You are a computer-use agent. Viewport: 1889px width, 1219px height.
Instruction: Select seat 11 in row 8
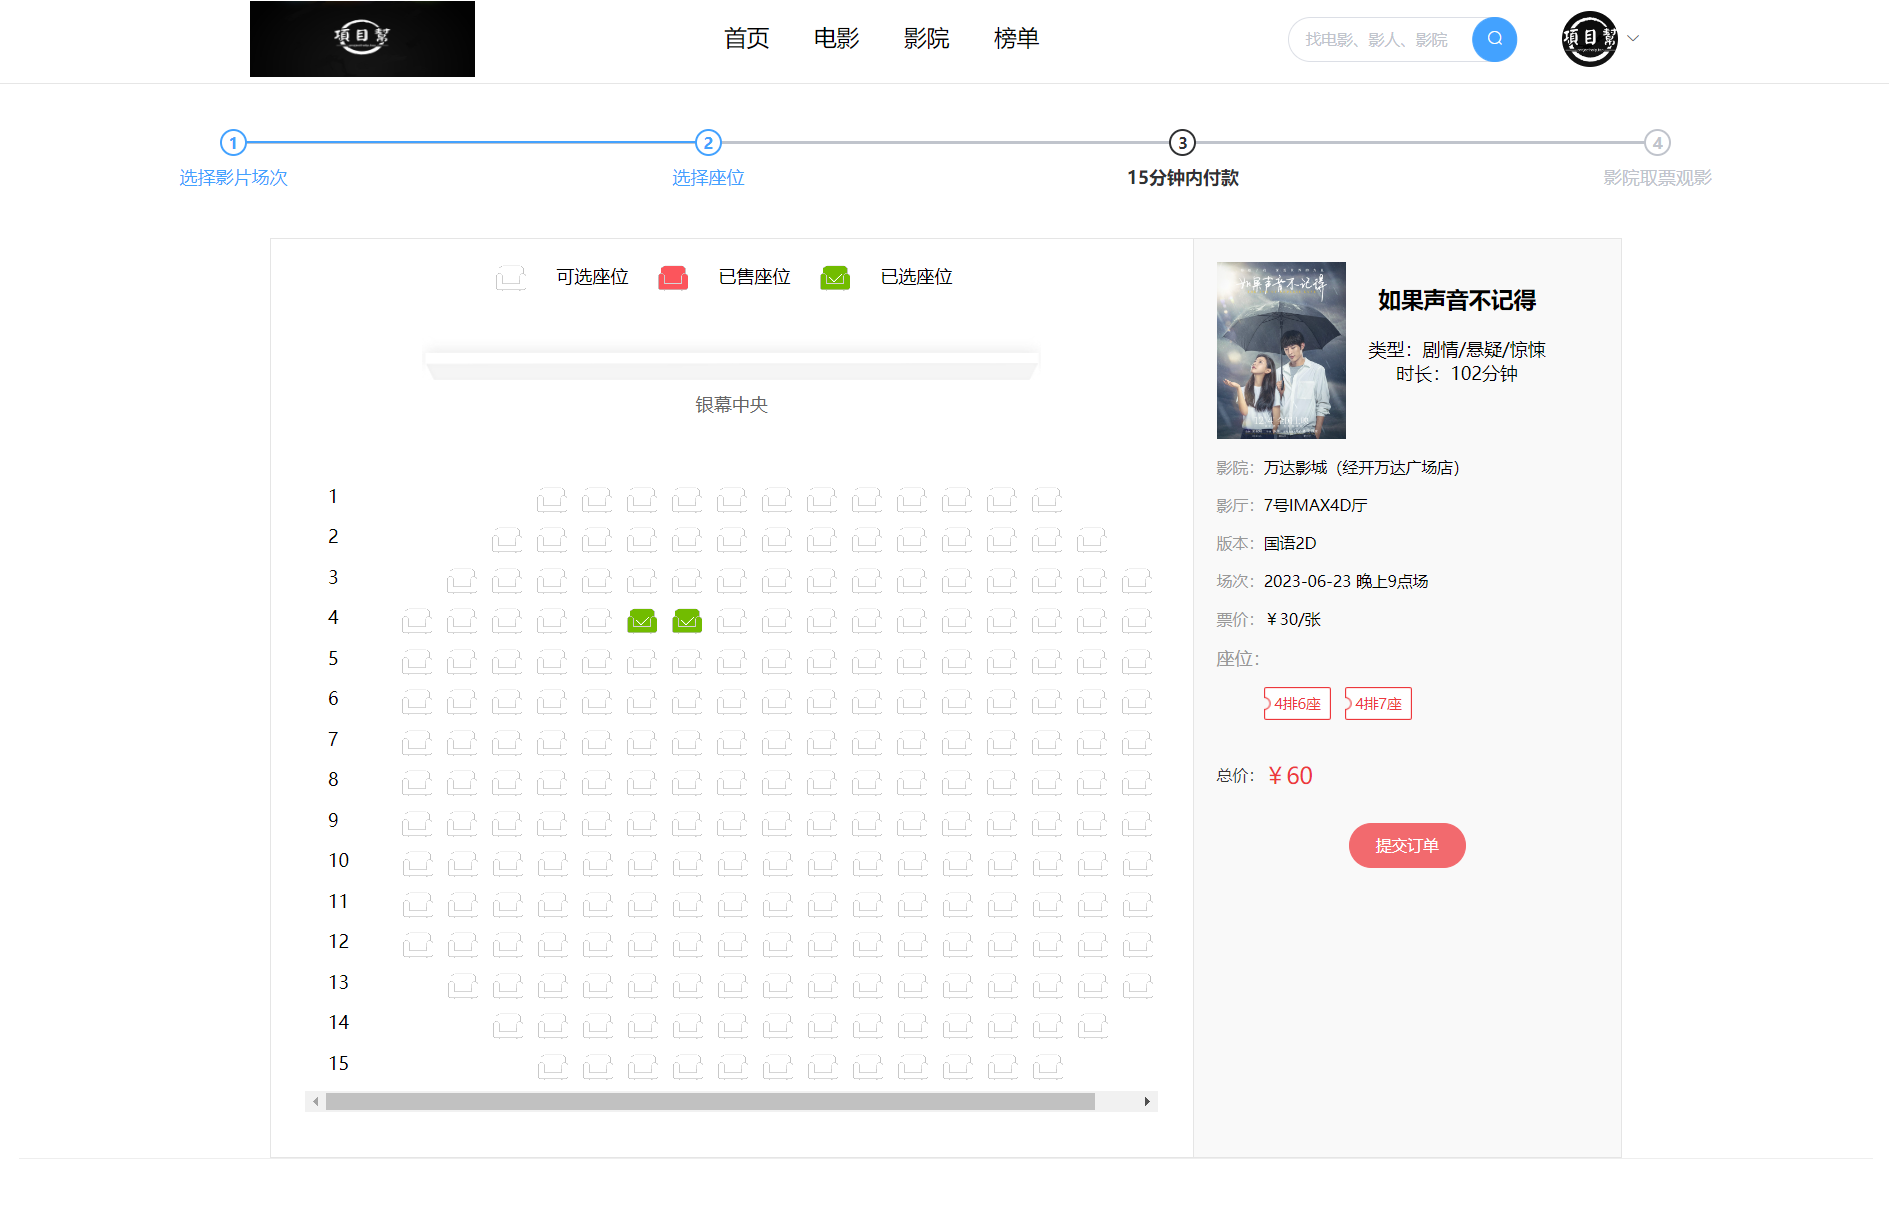pyautogui.click(x=867, y=783)
